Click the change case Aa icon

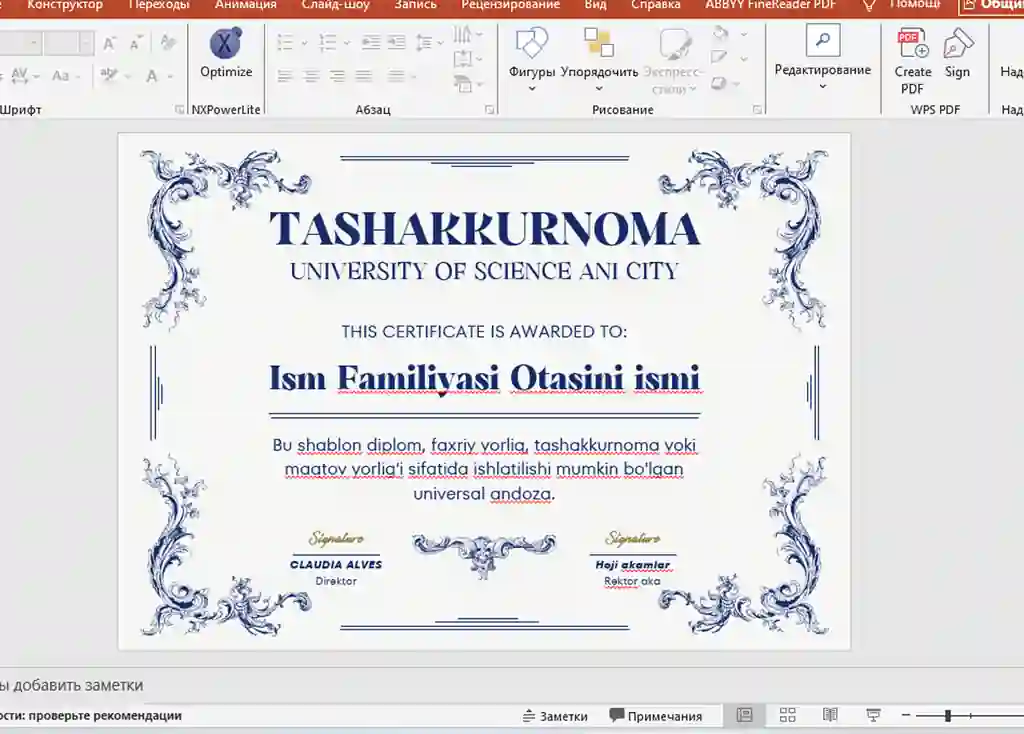61,76
